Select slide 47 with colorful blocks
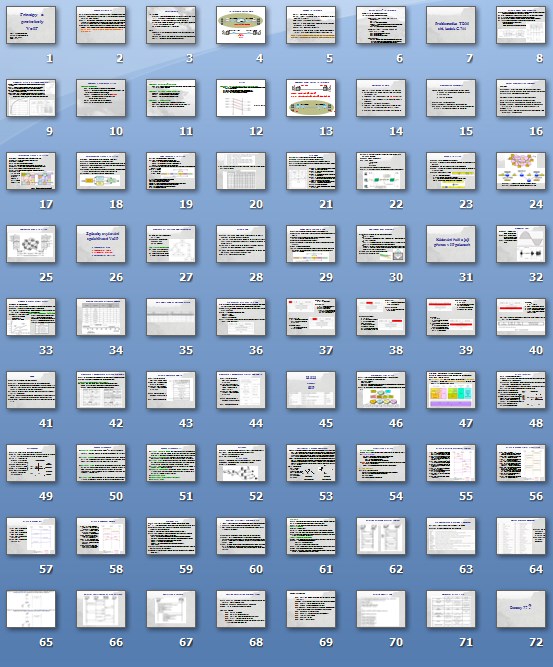 pyautogui.click(x=451, y=390)
